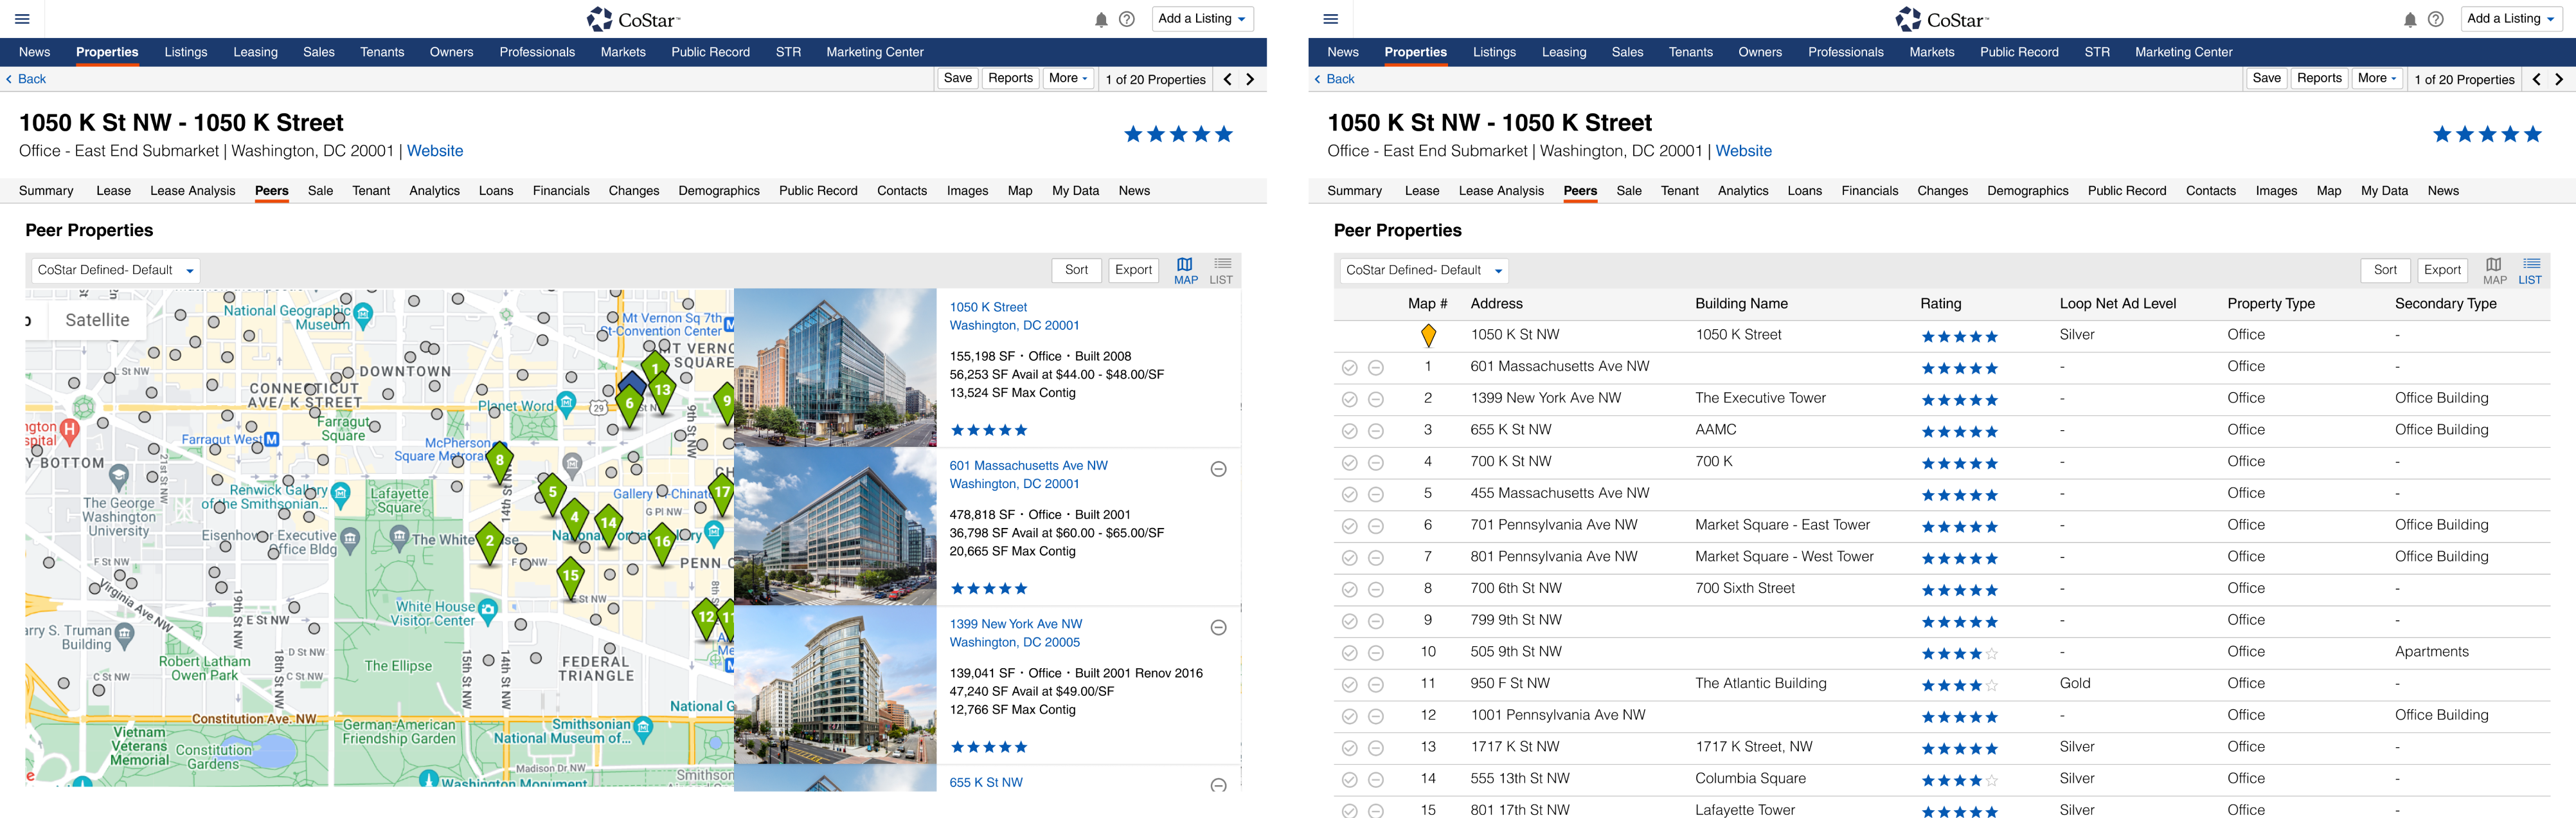
Task: Toggle checkbox for property row 1
Action: point(1347,367)
